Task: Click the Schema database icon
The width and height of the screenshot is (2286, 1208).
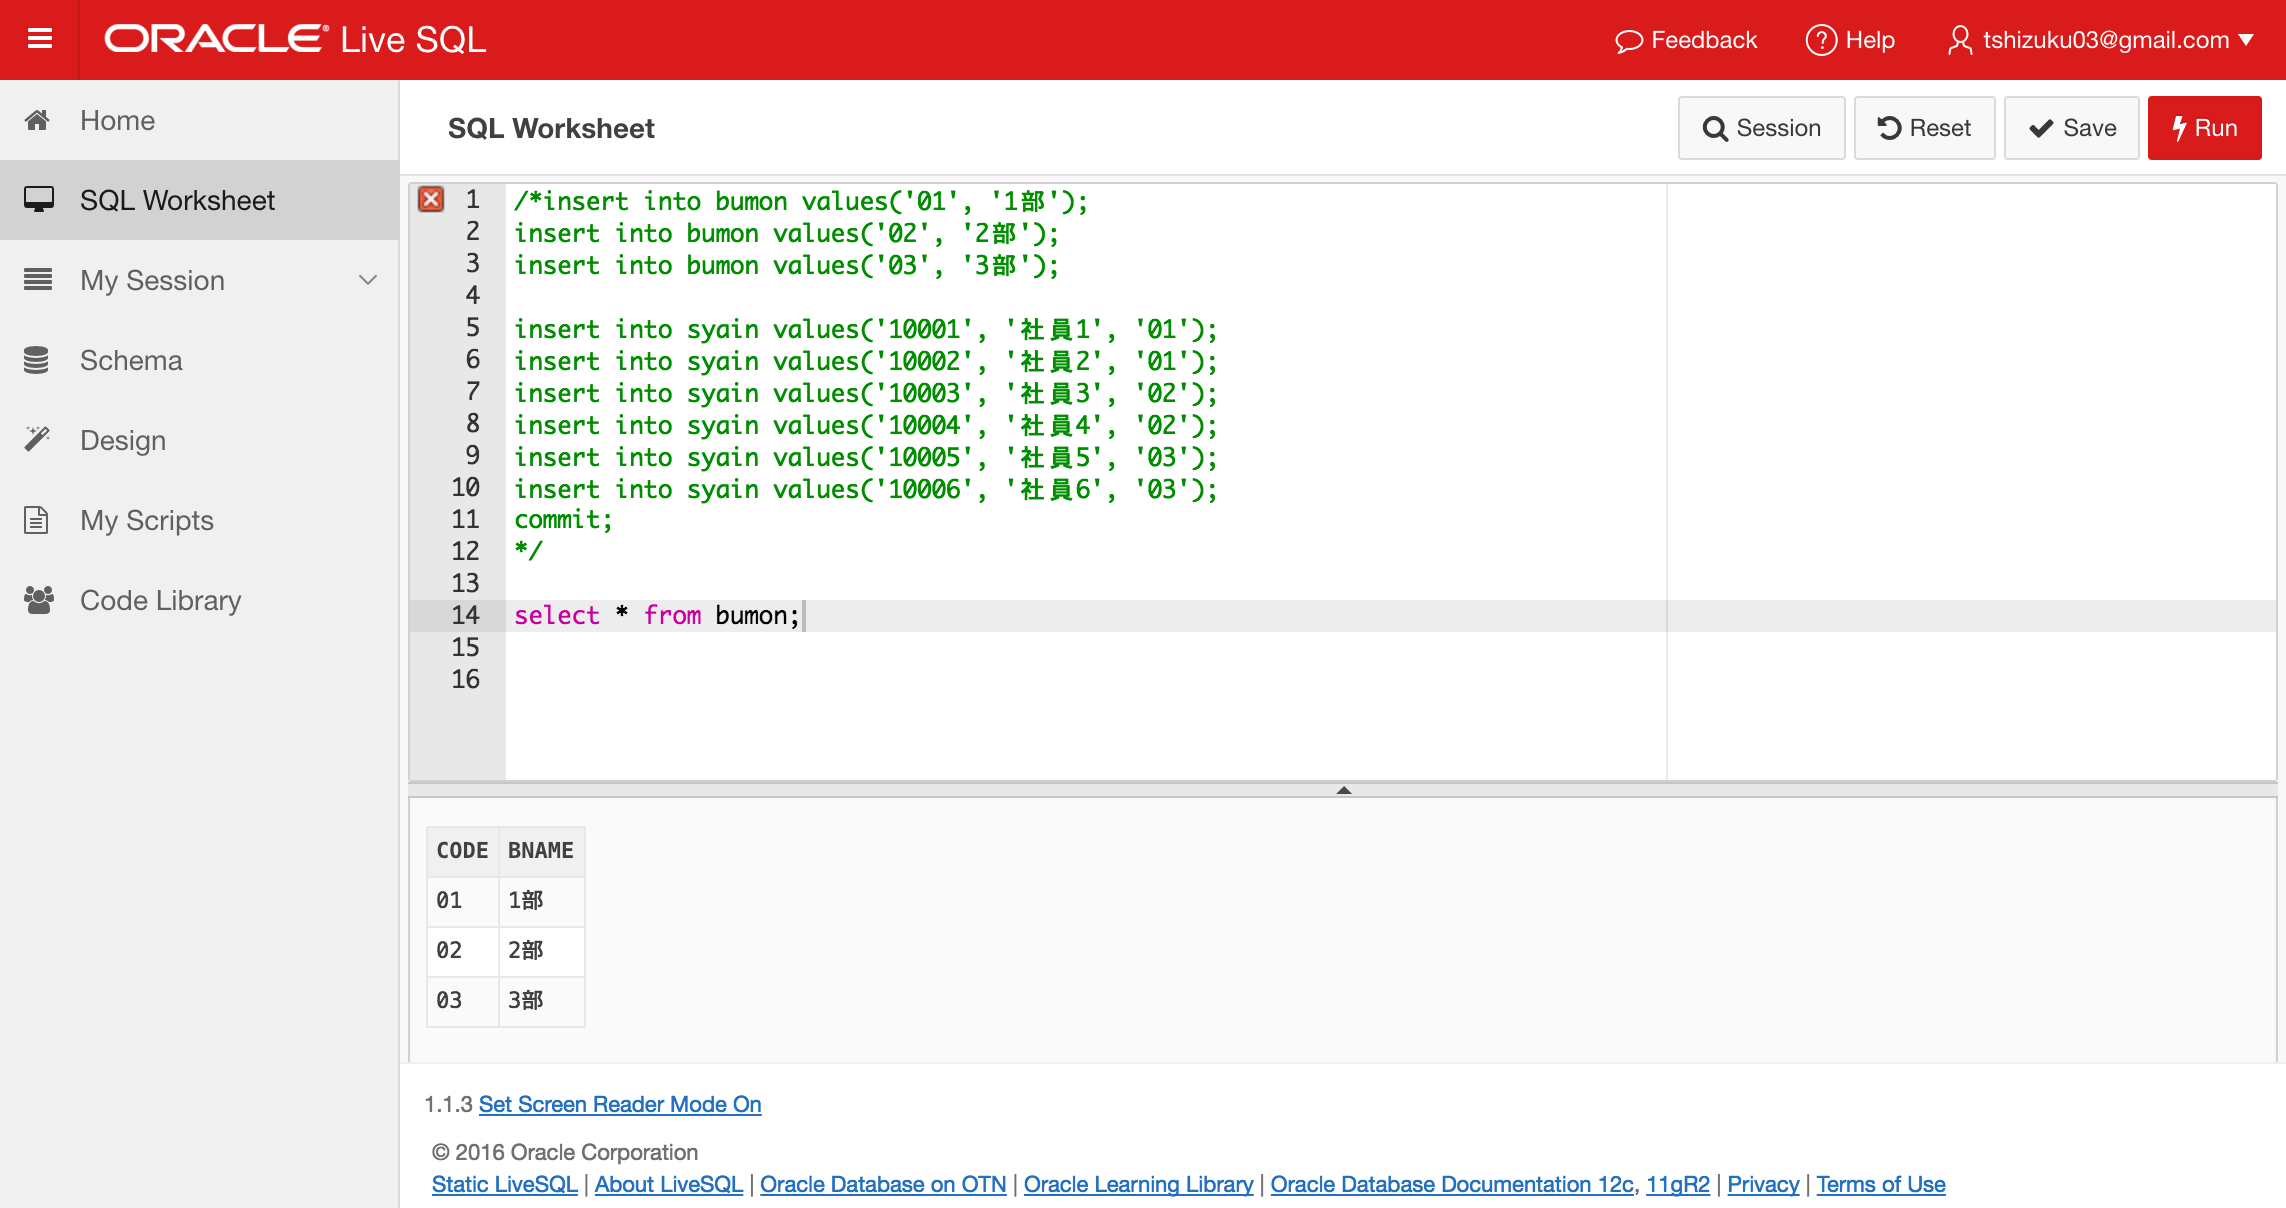Action: (38, 360)
